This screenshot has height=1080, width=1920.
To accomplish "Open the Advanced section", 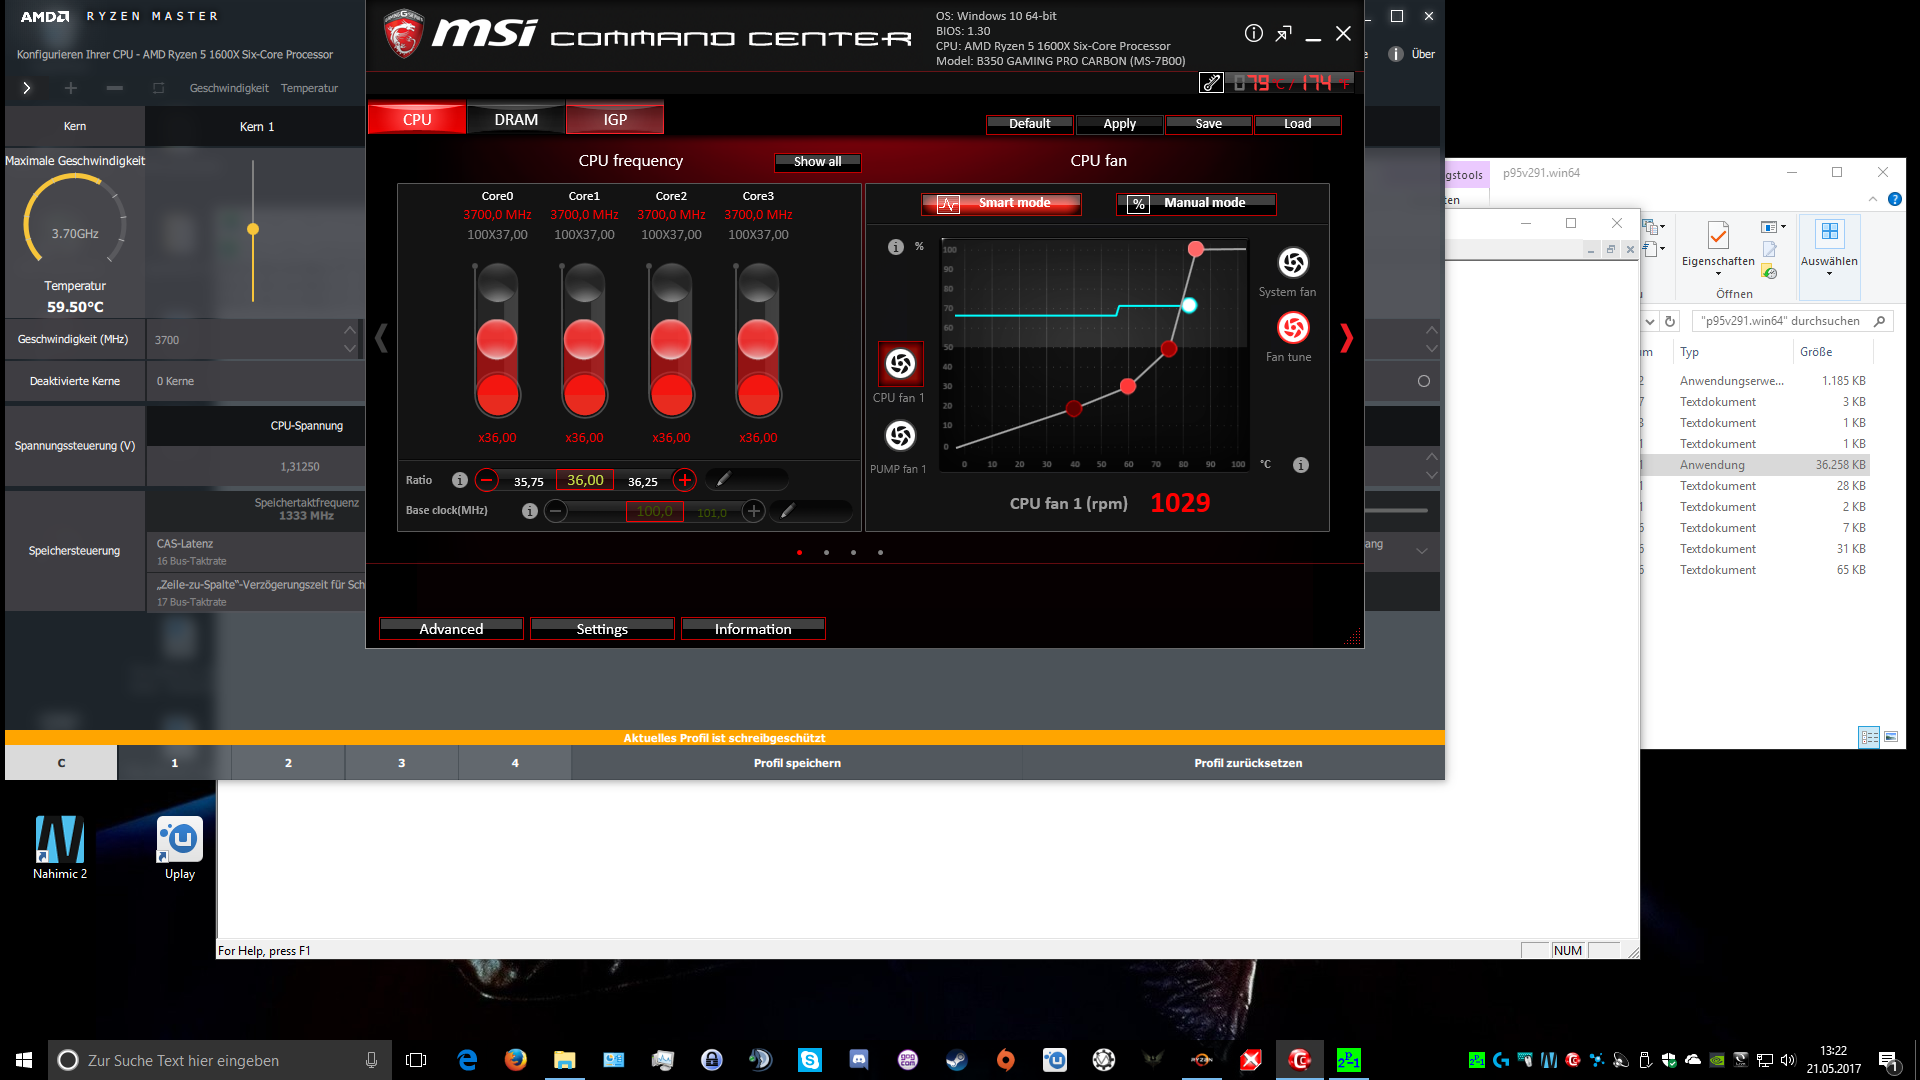I will (x=451, y=629).
